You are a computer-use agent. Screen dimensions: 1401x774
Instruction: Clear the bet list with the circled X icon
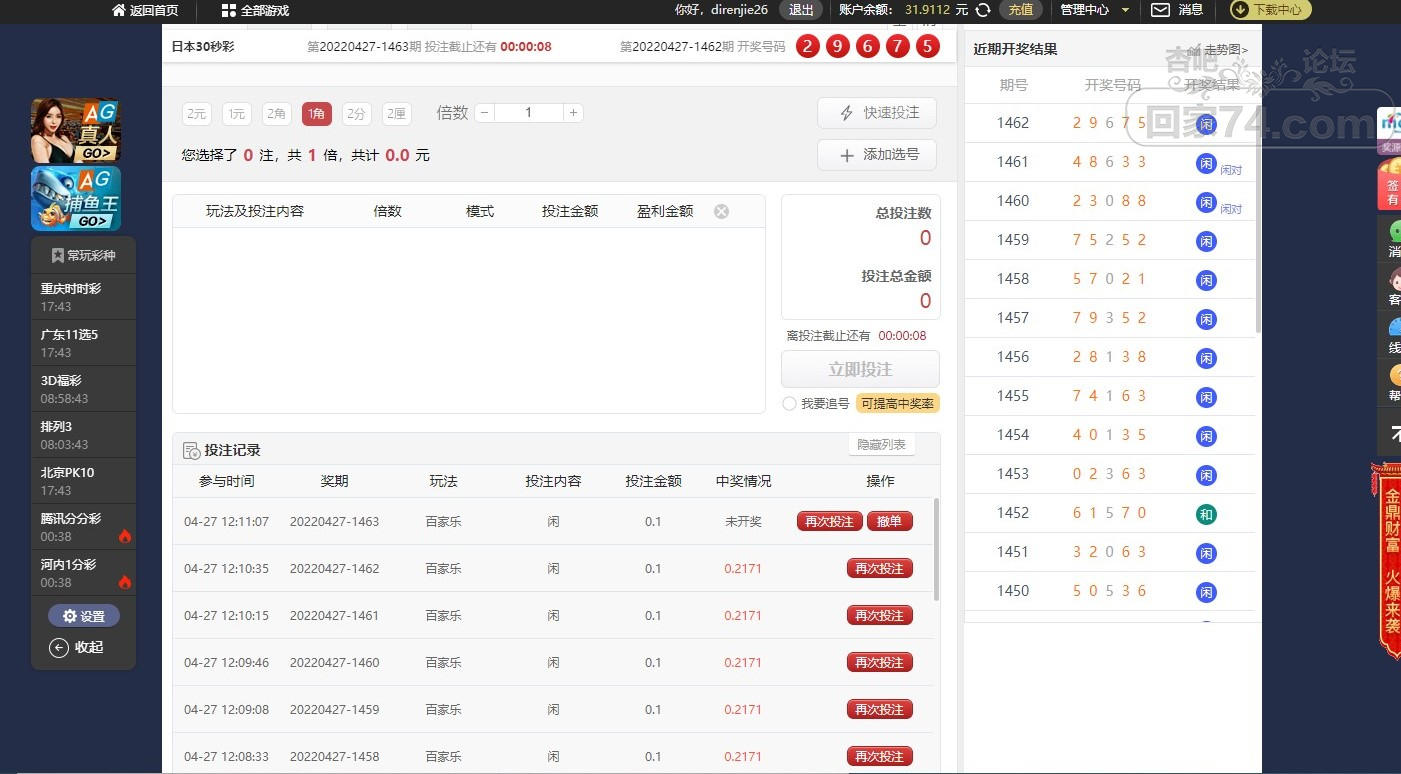[x=721, y=211]
